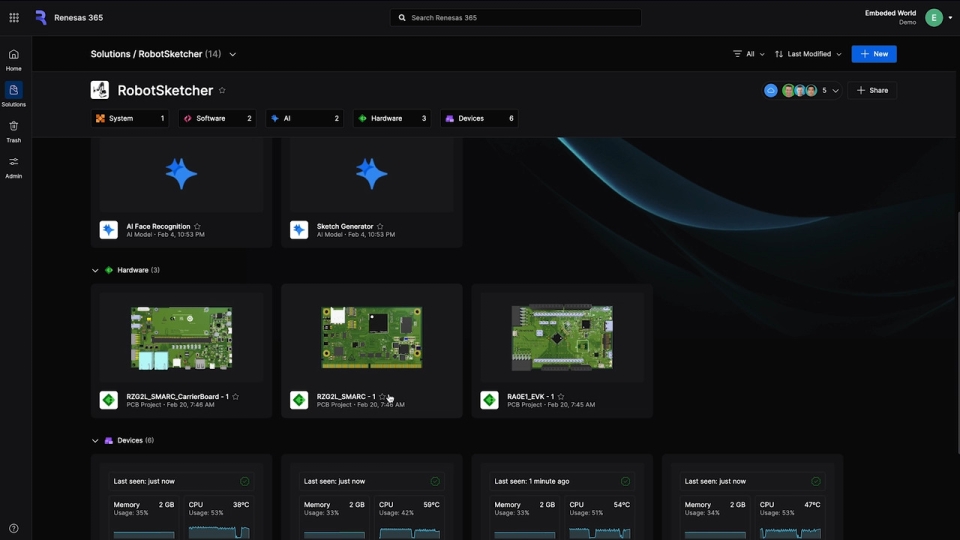Viewport: 960px width, 540px height.
Task: Go to Home in sidebar
Action: [14, 59]
